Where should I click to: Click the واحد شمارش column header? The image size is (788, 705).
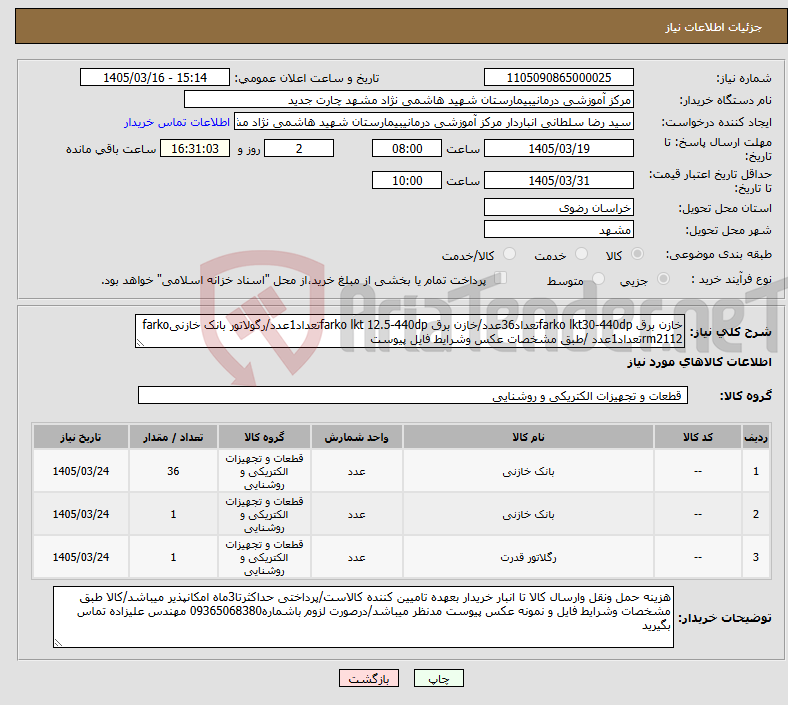tap(356, 437)
